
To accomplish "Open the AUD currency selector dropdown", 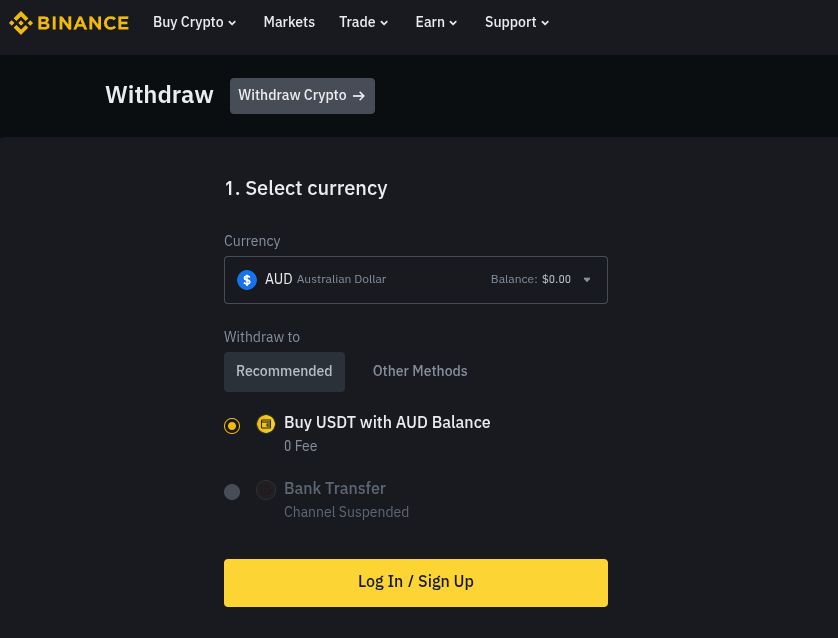I will click(x=415, y=280).
